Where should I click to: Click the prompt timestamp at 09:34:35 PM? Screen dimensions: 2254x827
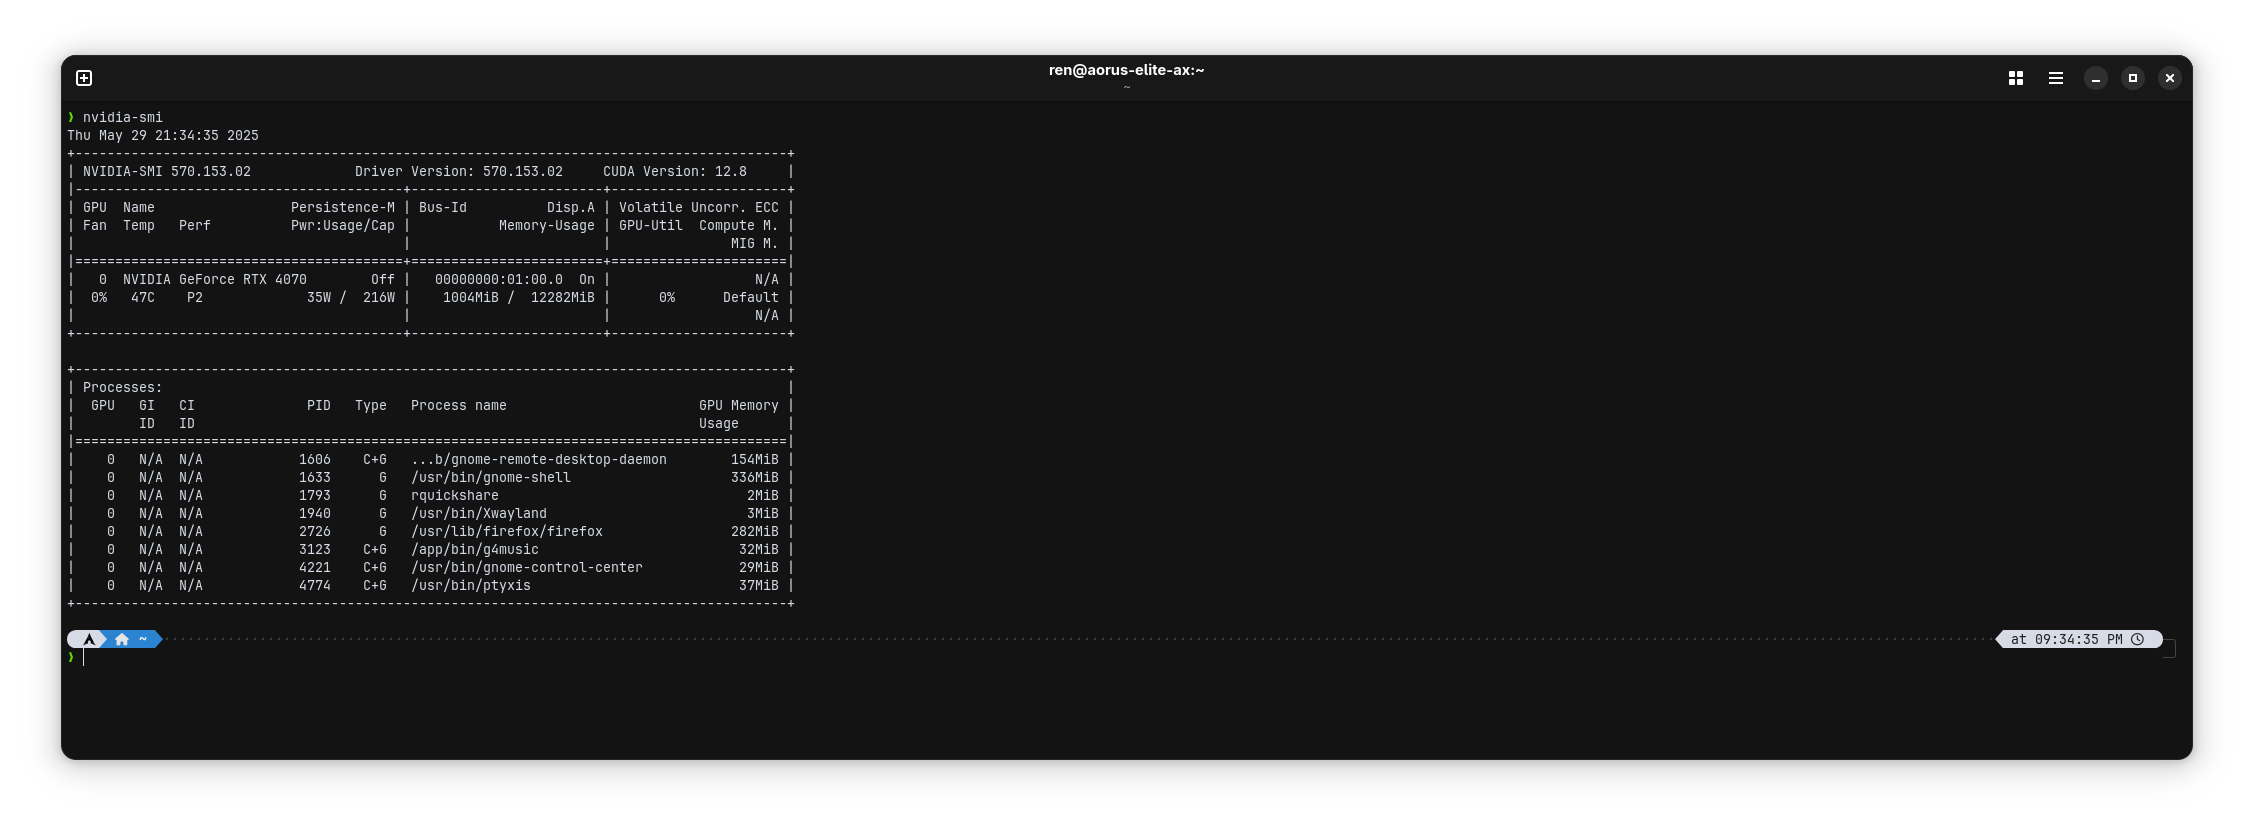(2067, 639)
